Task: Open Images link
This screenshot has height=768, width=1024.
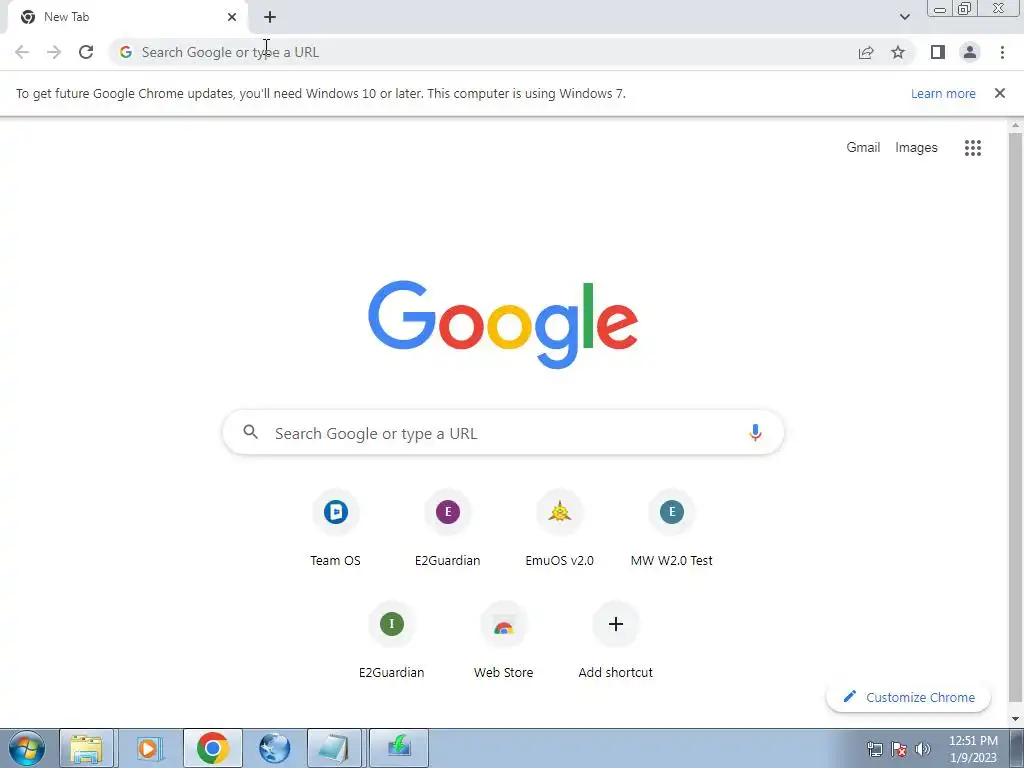Action: [916, 148]
